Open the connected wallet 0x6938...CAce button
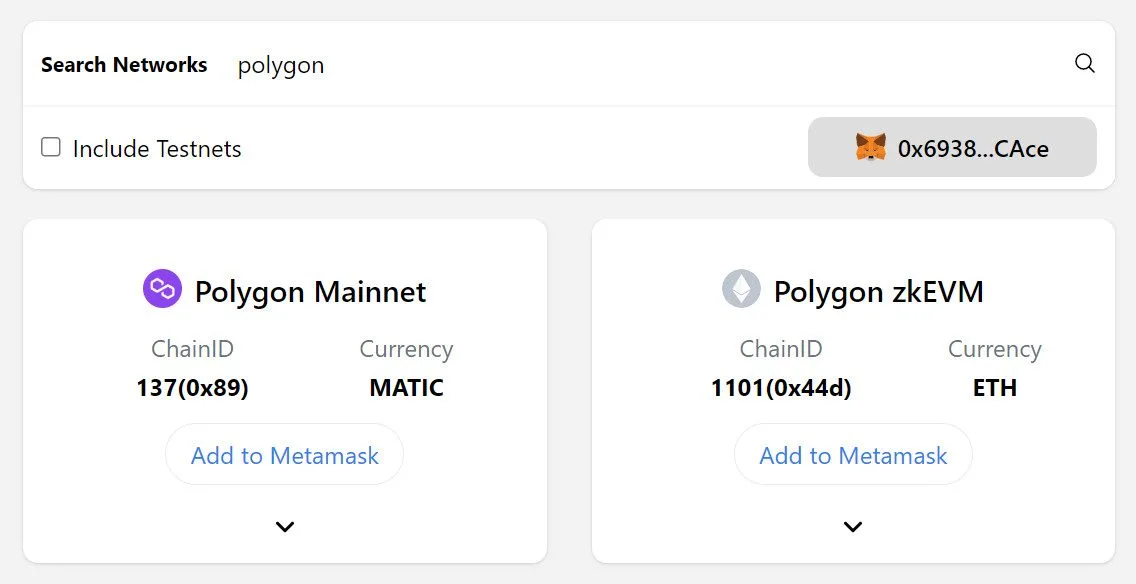This screenshot has height=584, width=1136. [x=952, y=147]
